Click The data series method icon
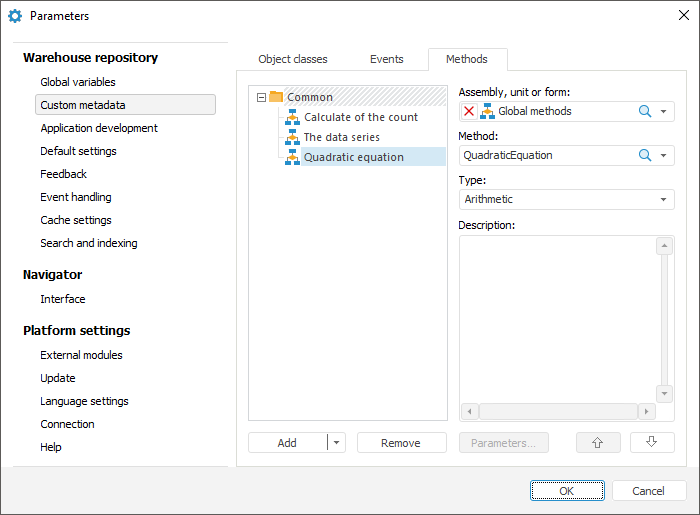The height and width of the screenshot is (515, 700). click(x=292, y=137)
